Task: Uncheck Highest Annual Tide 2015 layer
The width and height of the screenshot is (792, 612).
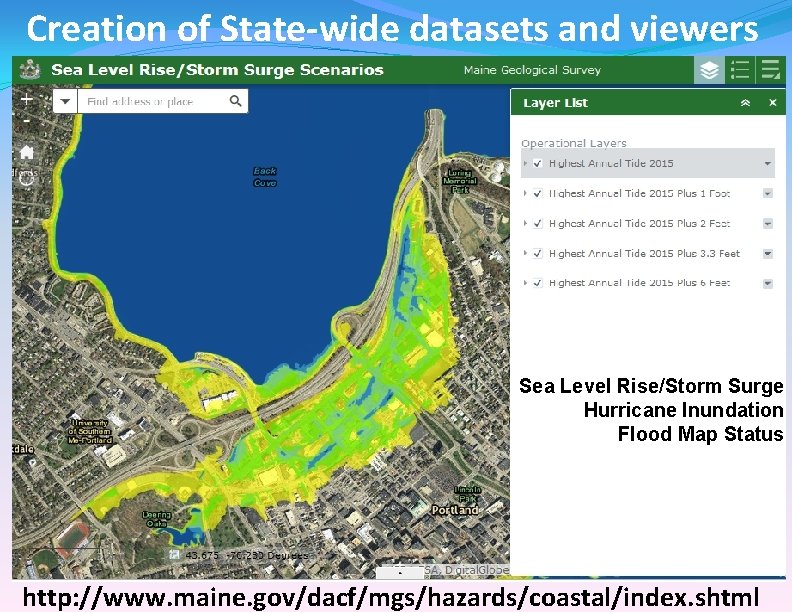Action: pyautogui.click(x=537, y=164)
